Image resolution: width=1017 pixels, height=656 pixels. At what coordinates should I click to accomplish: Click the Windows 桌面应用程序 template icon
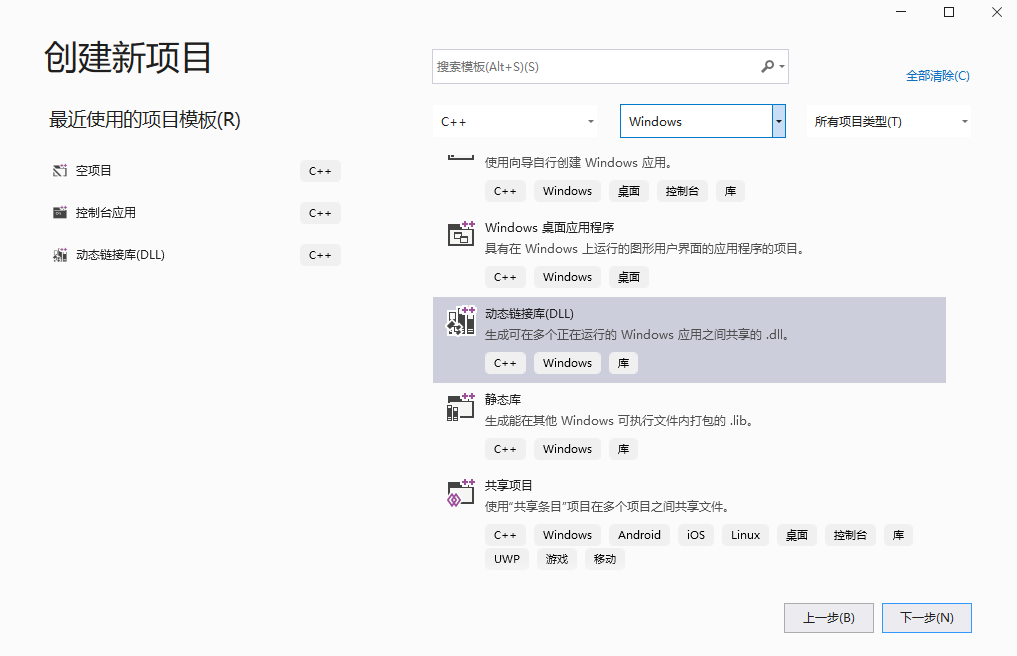pos(460,235)
